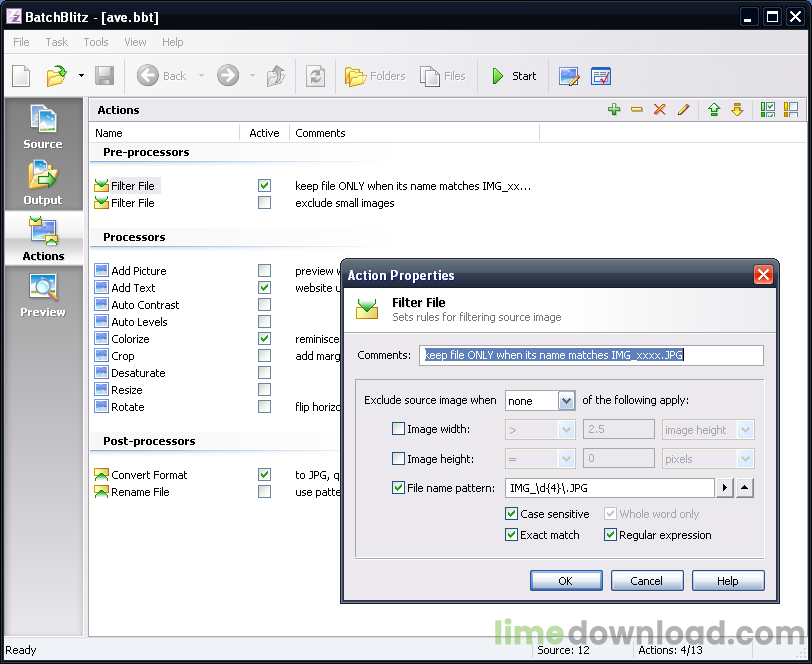Open the Source panel in sidebar
Screen dimensions: 812x664
43,126
